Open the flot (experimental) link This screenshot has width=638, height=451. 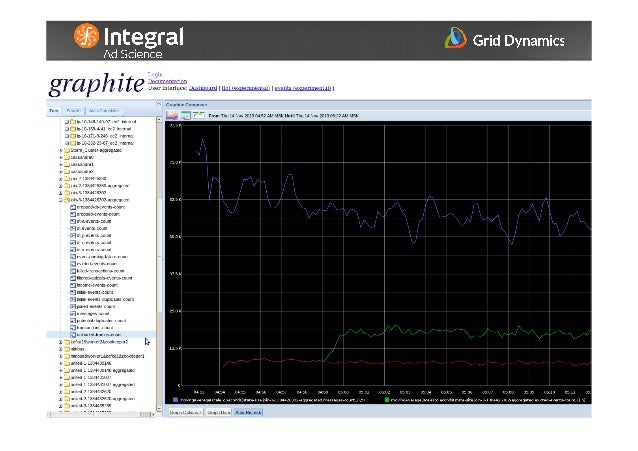click(x=246, y=88)
